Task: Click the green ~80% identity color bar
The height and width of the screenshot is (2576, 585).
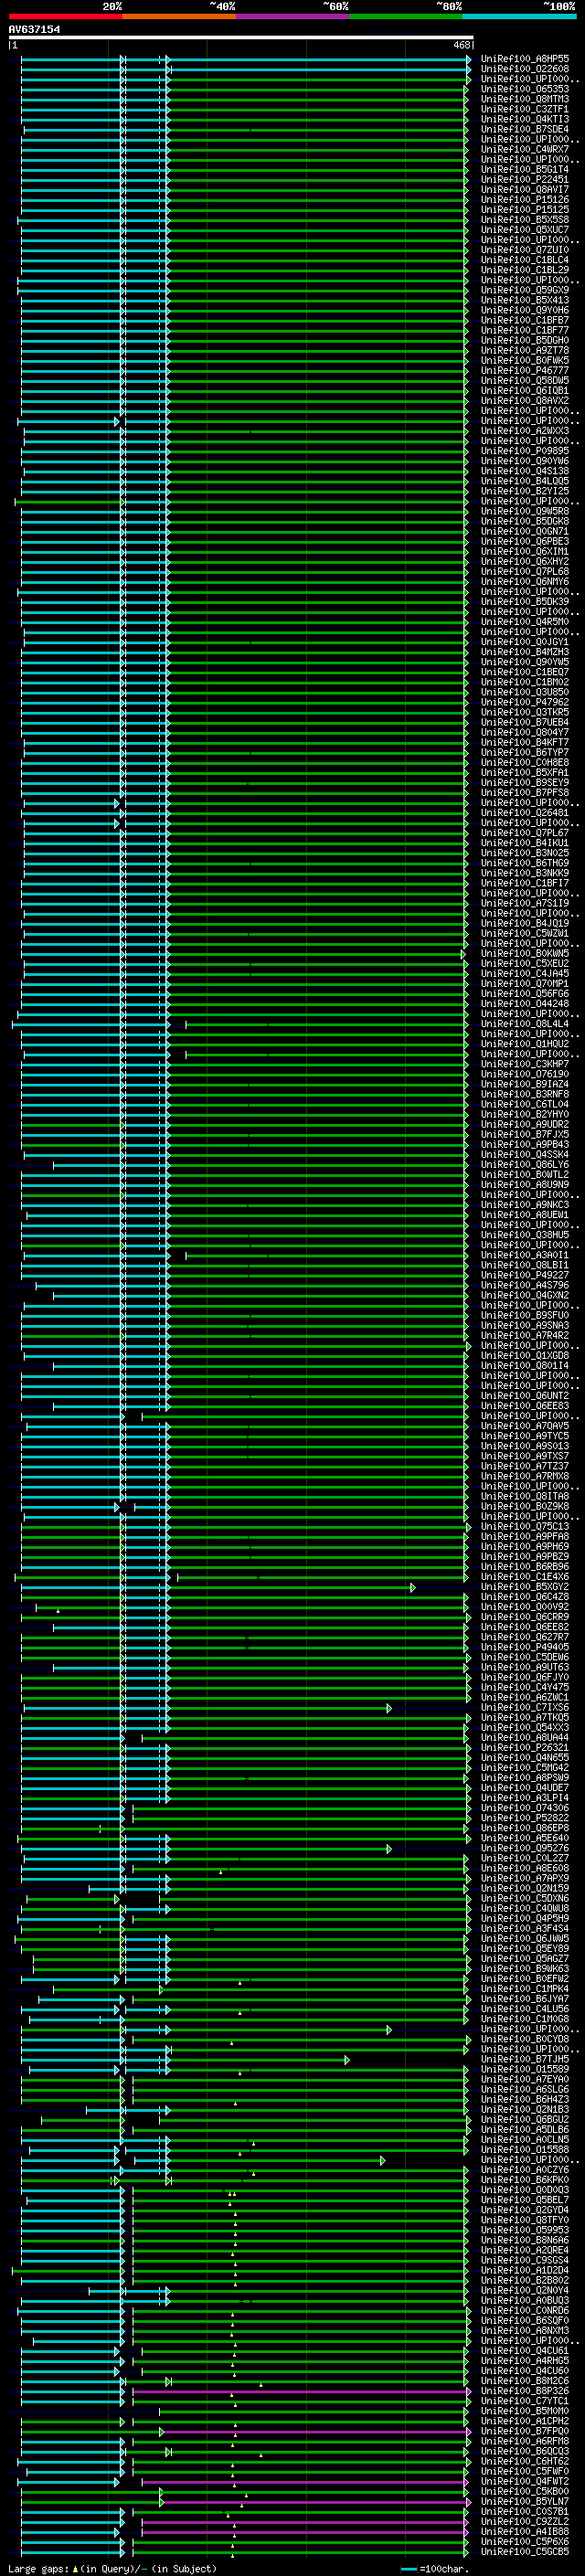Action: [x=406, y=16]
